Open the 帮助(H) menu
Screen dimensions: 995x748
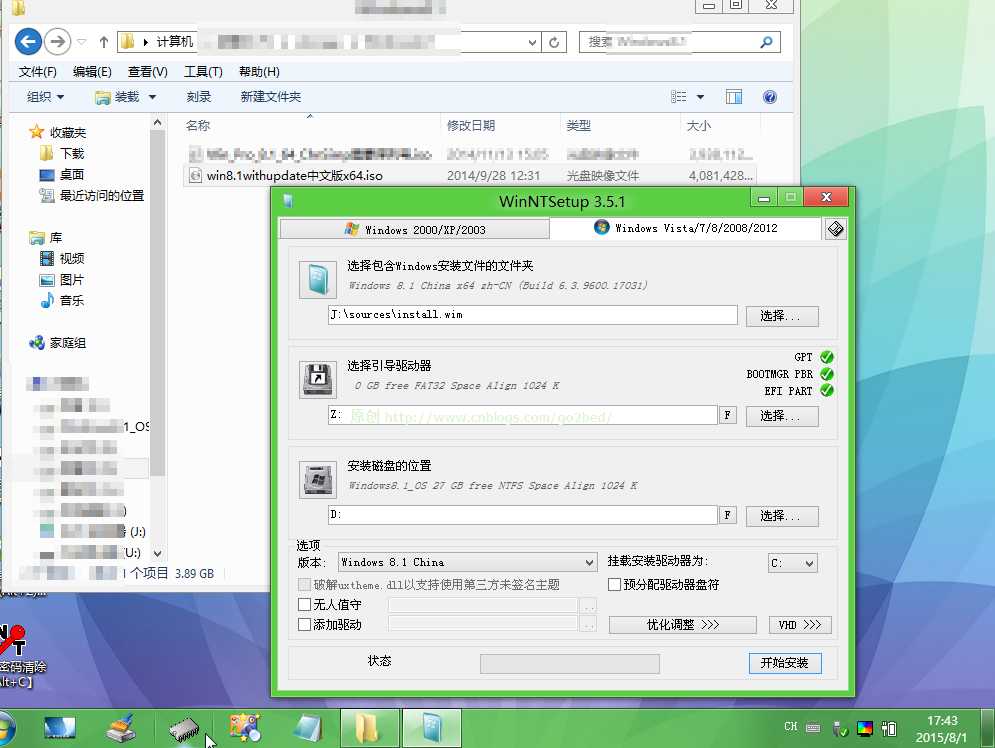(259, 72)
